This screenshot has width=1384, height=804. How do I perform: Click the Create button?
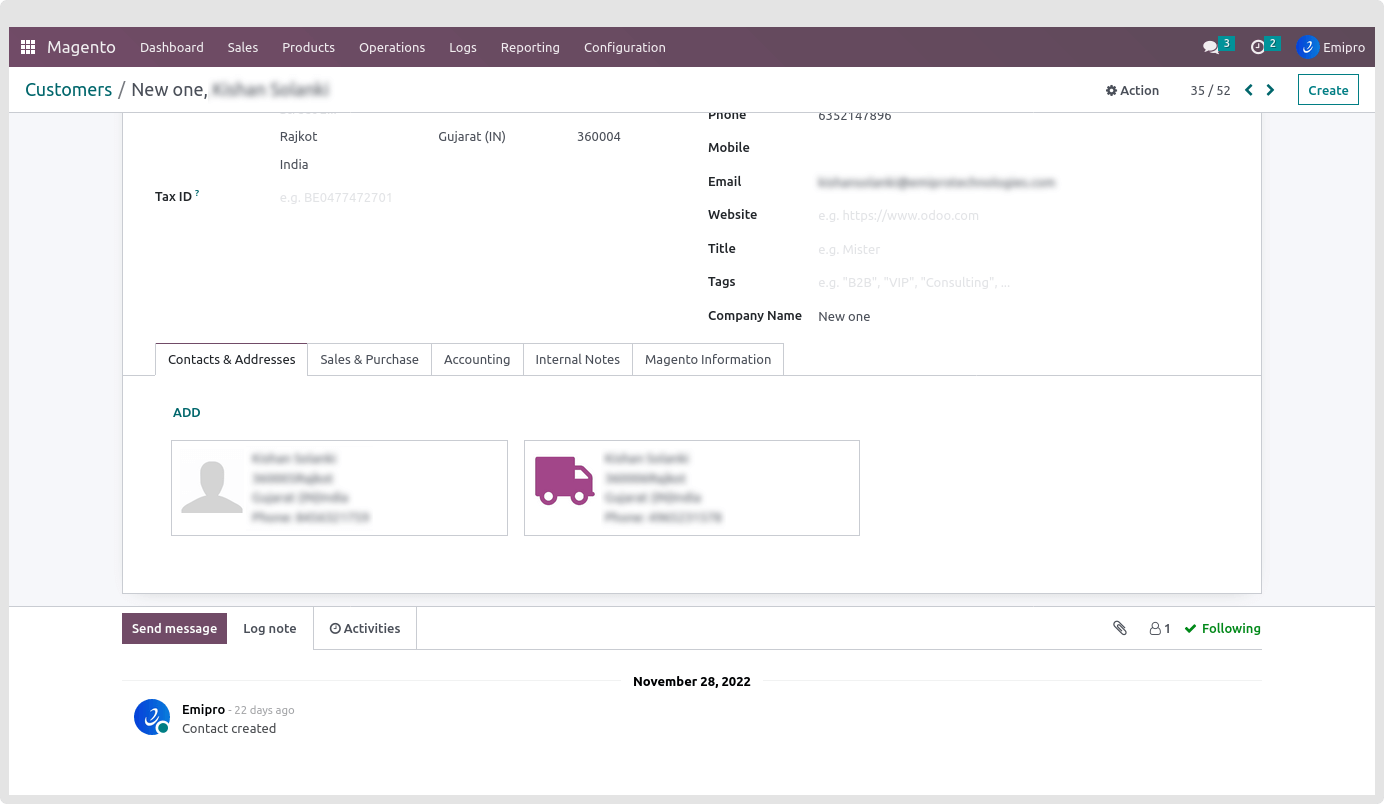tap(1328, 90)
